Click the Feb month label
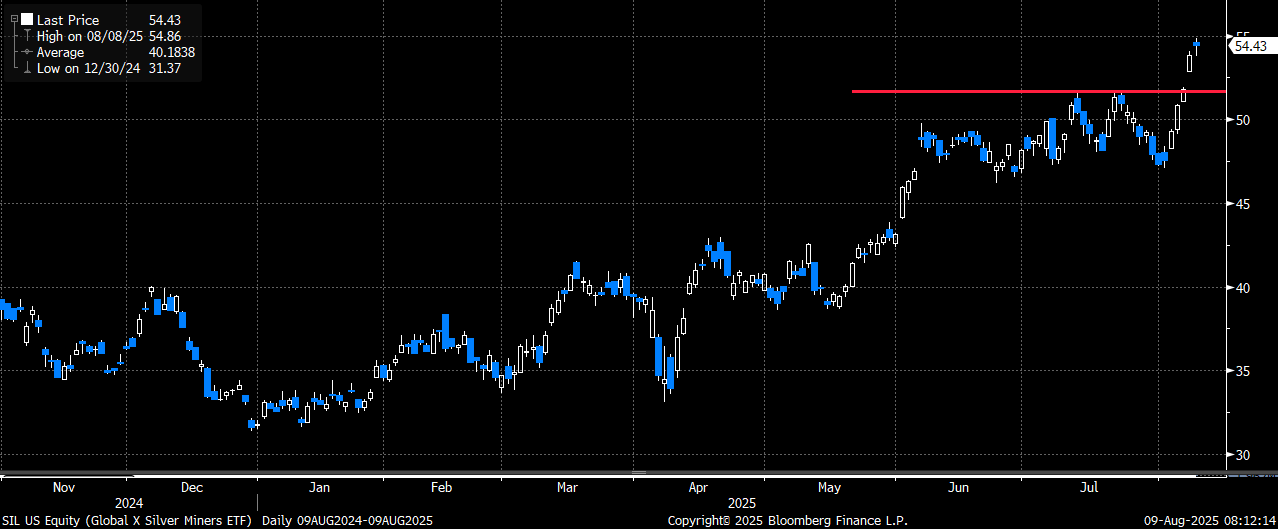 tap(441, 488)
